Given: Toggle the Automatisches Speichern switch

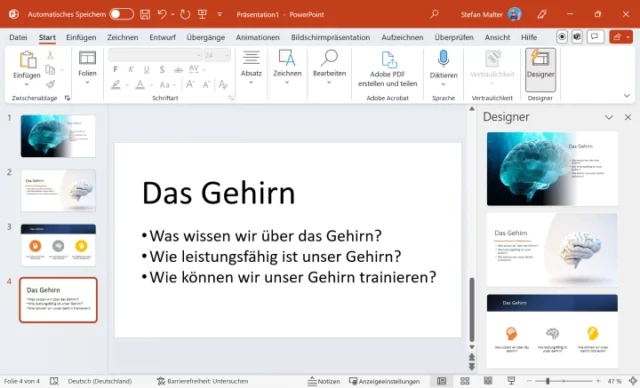Looking at the screenshot, I should point(122,14).
